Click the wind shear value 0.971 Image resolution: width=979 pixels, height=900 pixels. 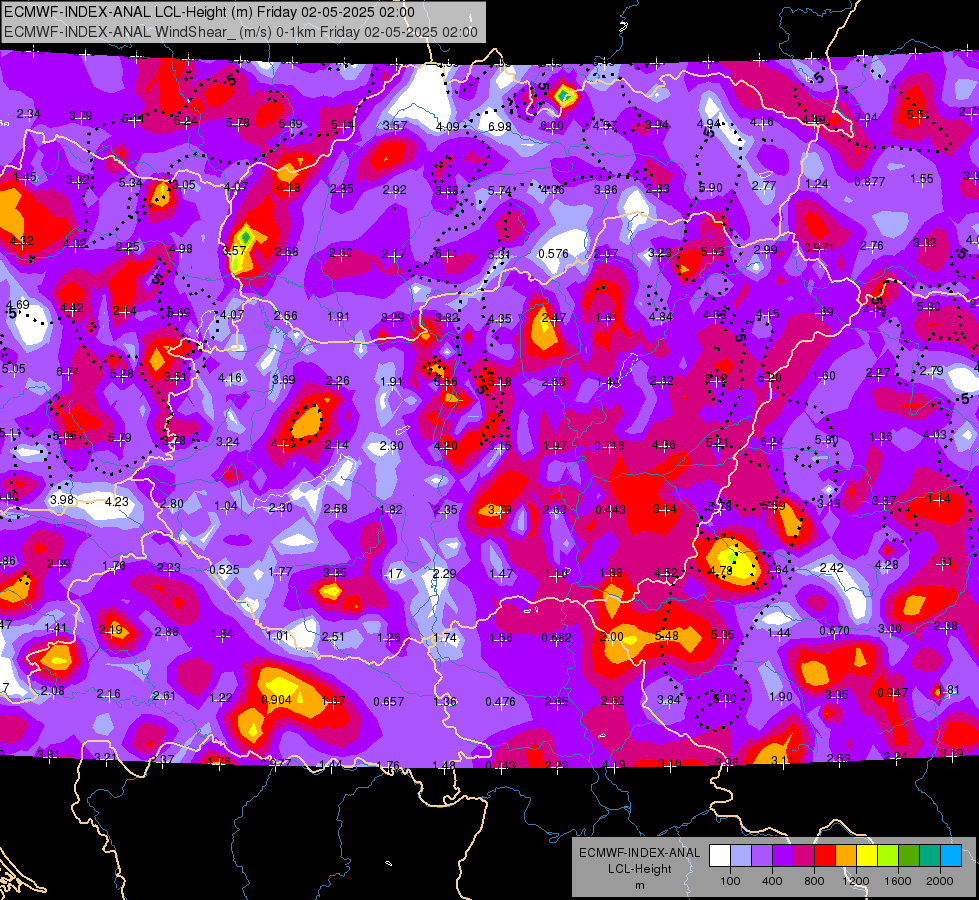point(819,247)
